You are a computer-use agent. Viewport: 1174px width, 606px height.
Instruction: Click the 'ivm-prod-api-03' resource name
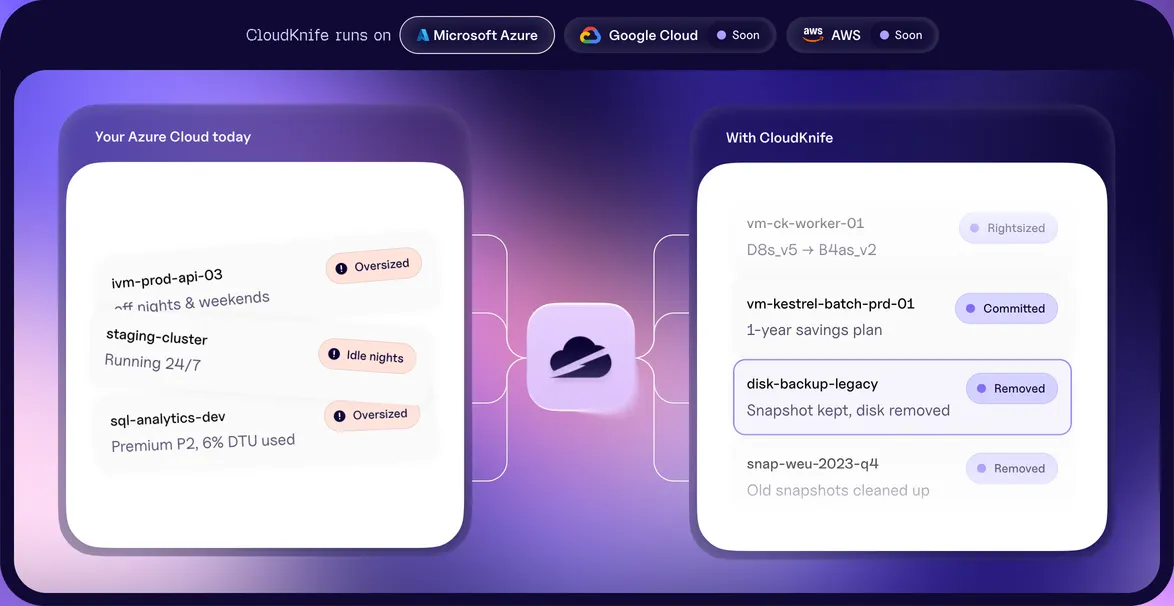pyautogui.click(x=167, y=279)
